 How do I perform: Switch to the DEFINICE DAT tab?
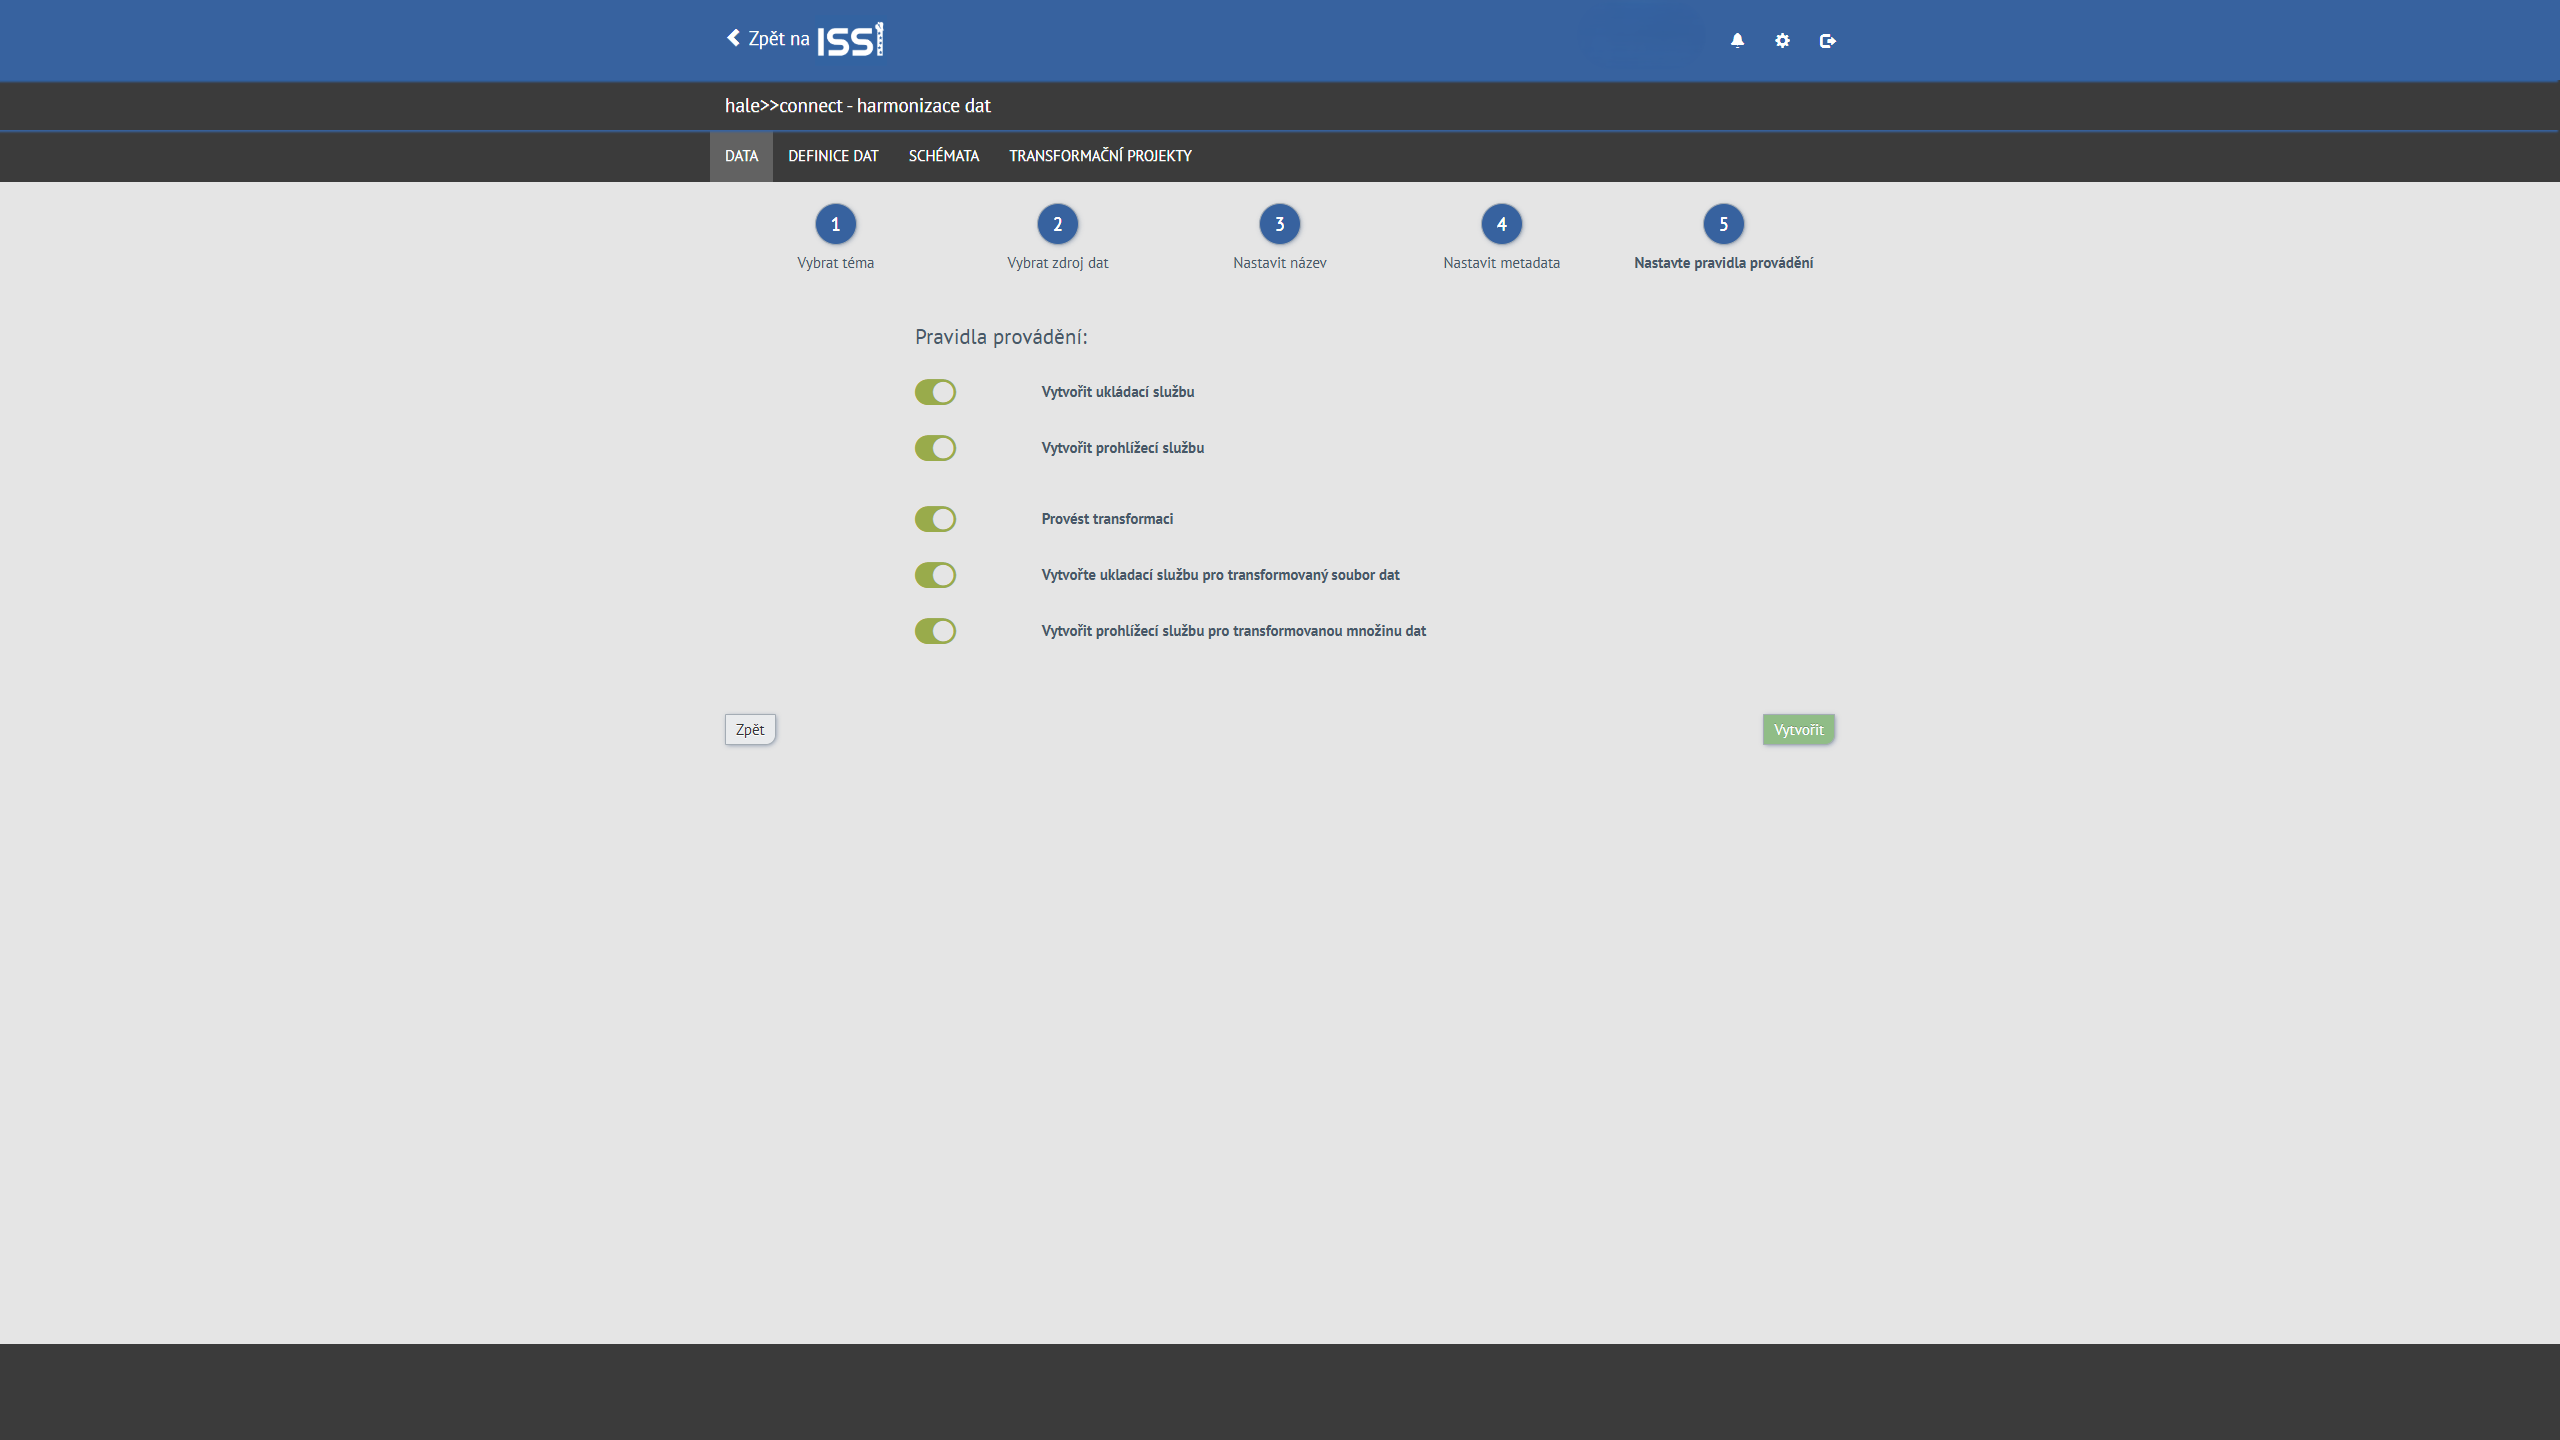[832, 156]
